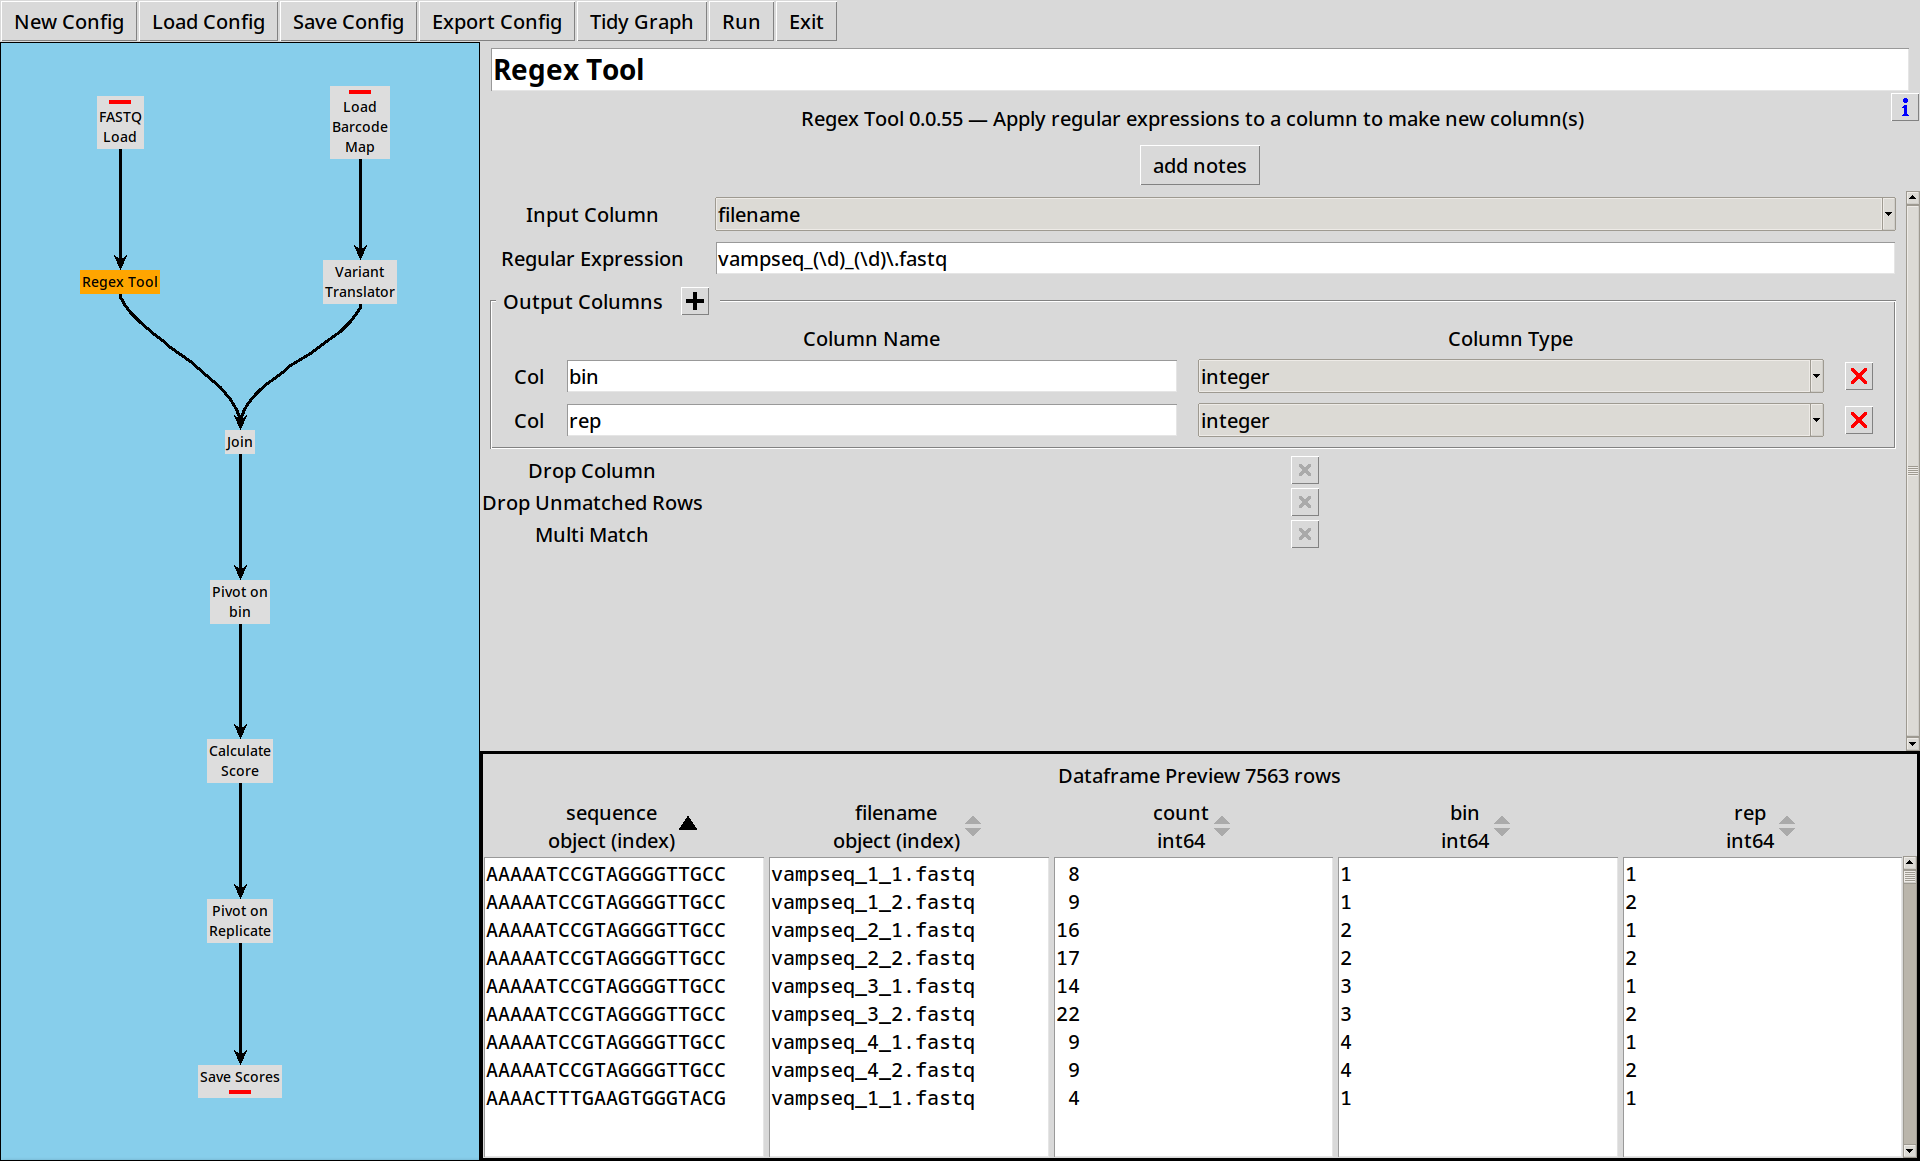Viewport: 1920px width, 1161px height.
Task: Click the Exit button
Action: tap(806, 21)
